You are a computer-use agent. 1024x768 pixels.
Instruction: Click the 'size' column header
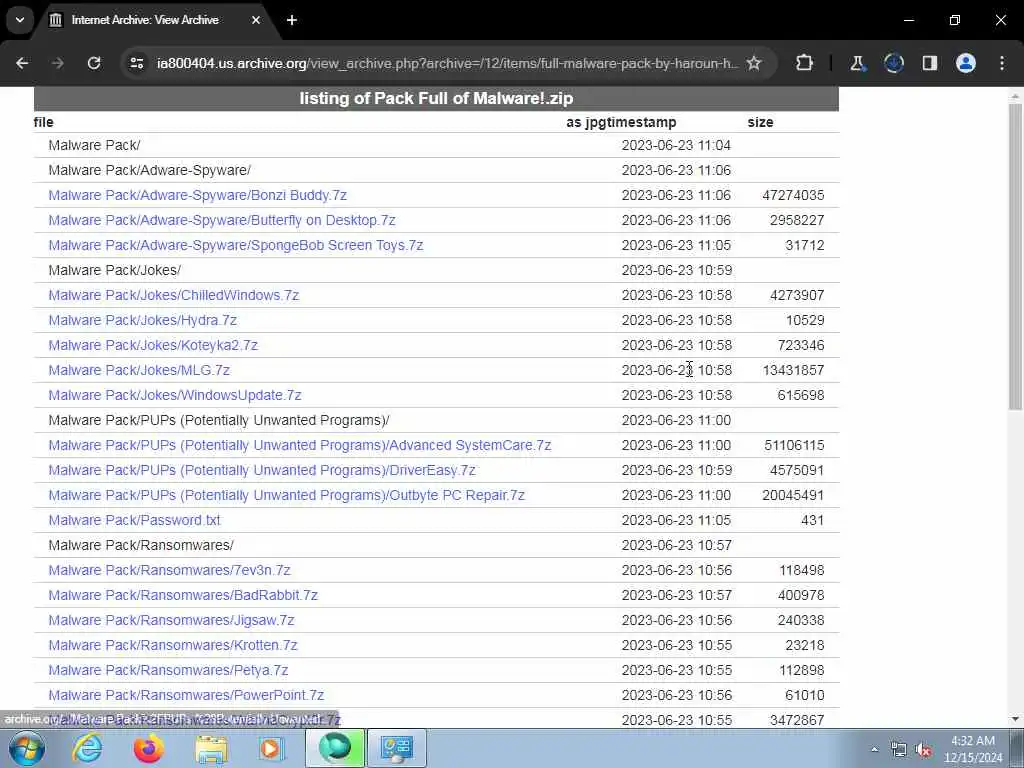coord(760,122)
